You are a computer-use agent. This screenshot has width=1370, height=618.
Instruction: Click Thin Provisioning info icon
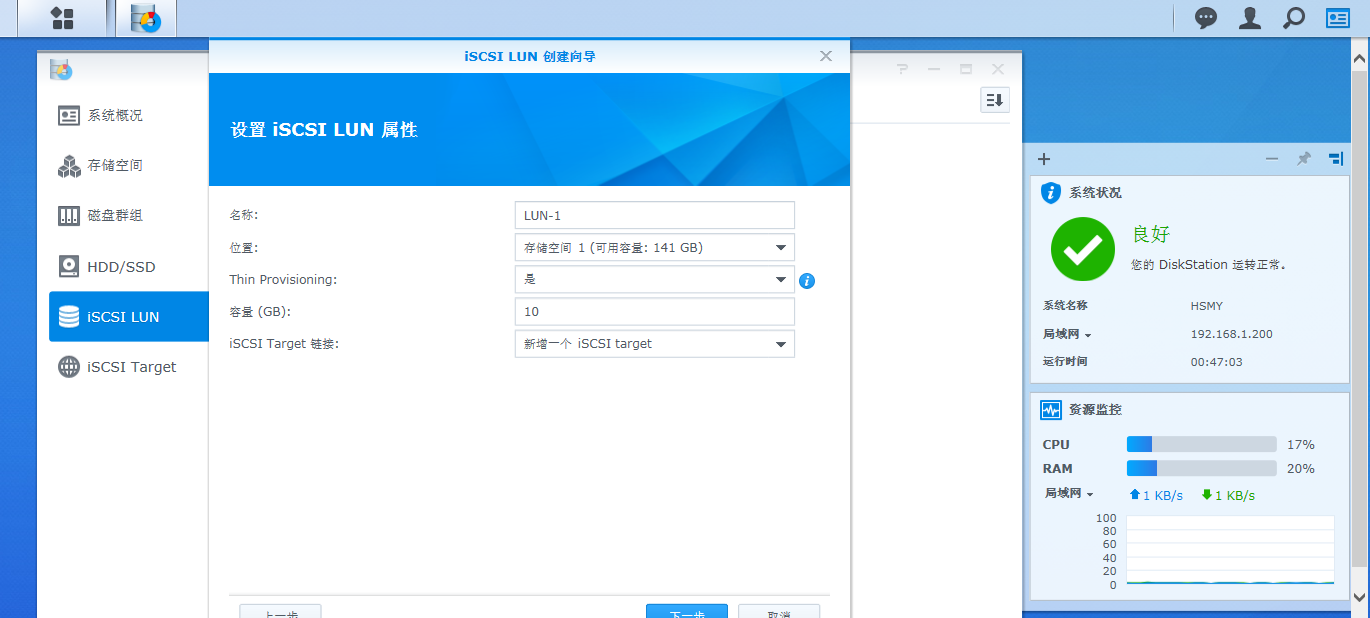(x=807, y=281)
